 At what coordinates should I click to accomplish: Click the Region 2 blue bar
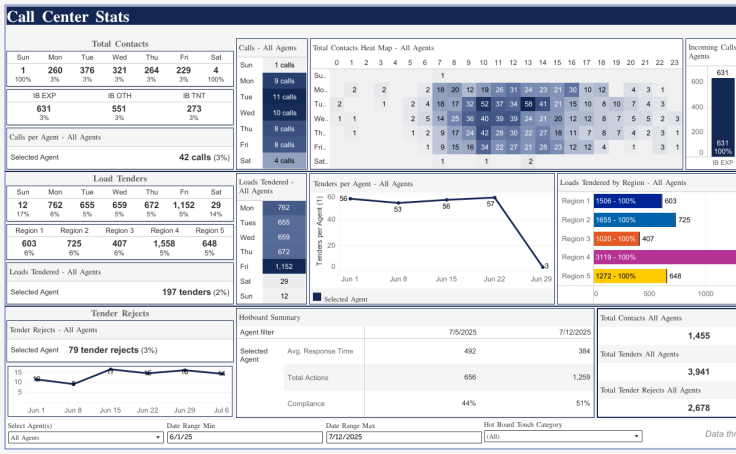click(635, 220)
